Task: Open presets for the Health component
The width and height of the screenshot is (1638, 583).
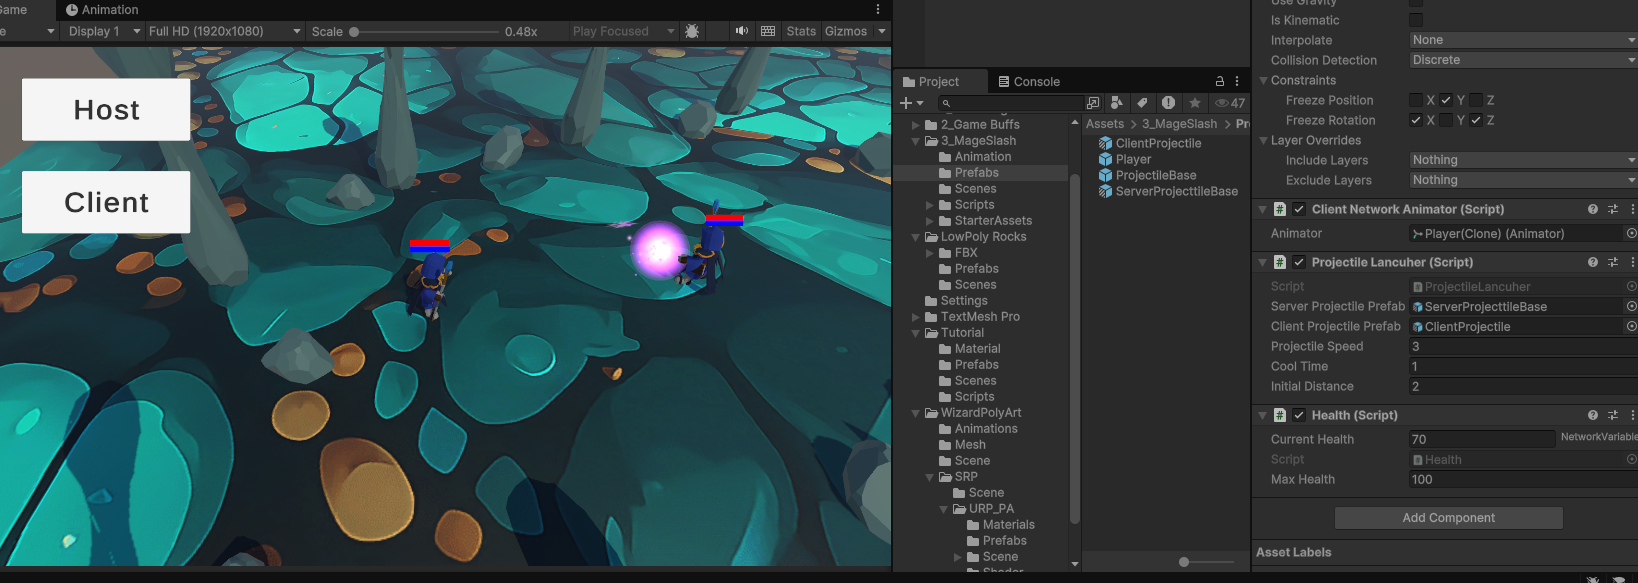Action: click(x=1613, y=415)
